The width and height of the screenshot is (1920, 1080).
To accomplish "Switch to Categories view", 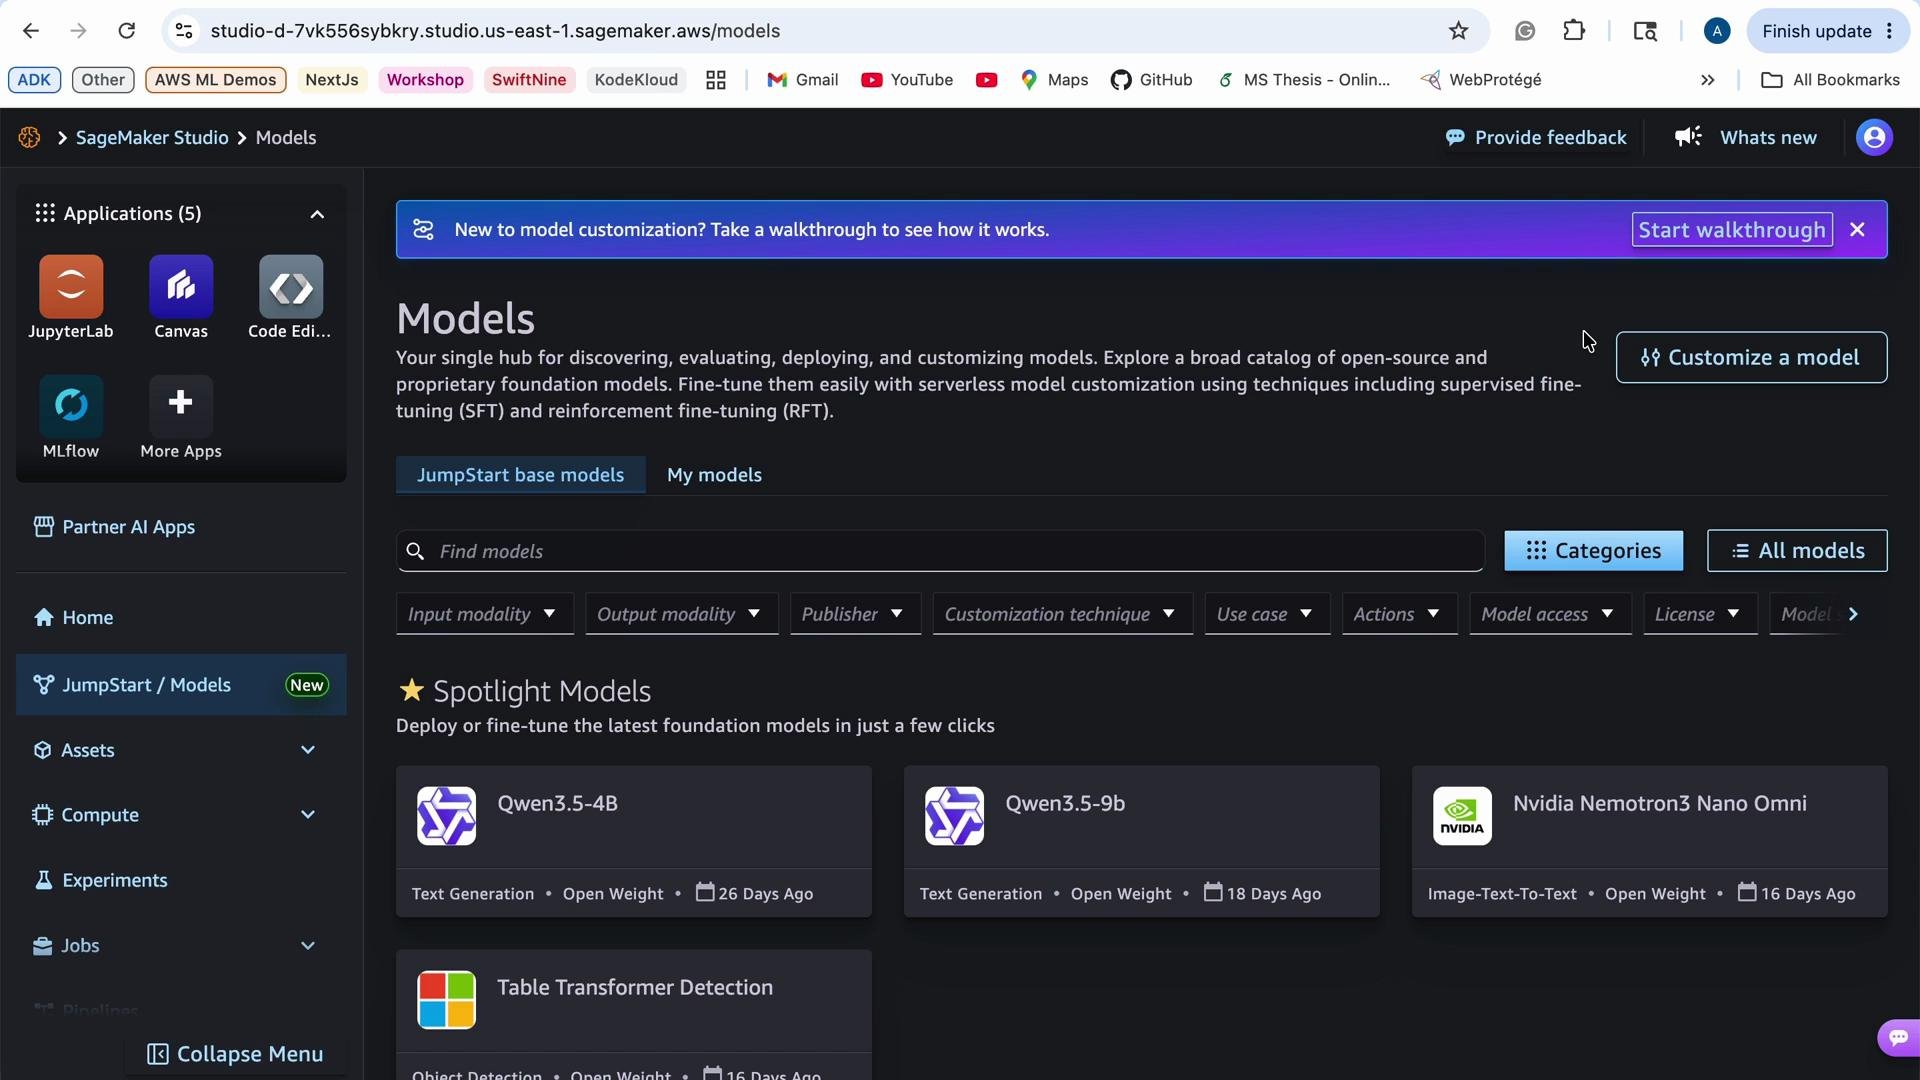I will pos(1593,551).
